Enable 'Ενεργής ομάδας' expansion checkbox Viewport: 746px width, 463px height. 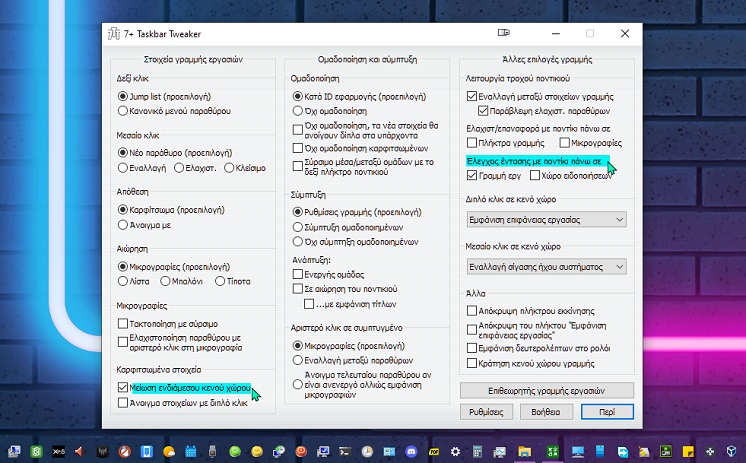(298, 274)
